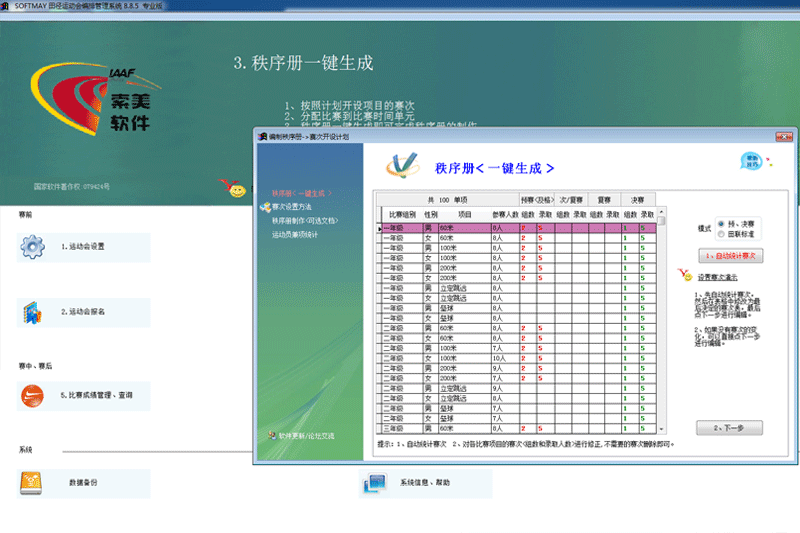Viewport: 800px width, 533px height.
Task: Click the orange 比赛成绩管理 icon
Action: click(x=32, y=396)
